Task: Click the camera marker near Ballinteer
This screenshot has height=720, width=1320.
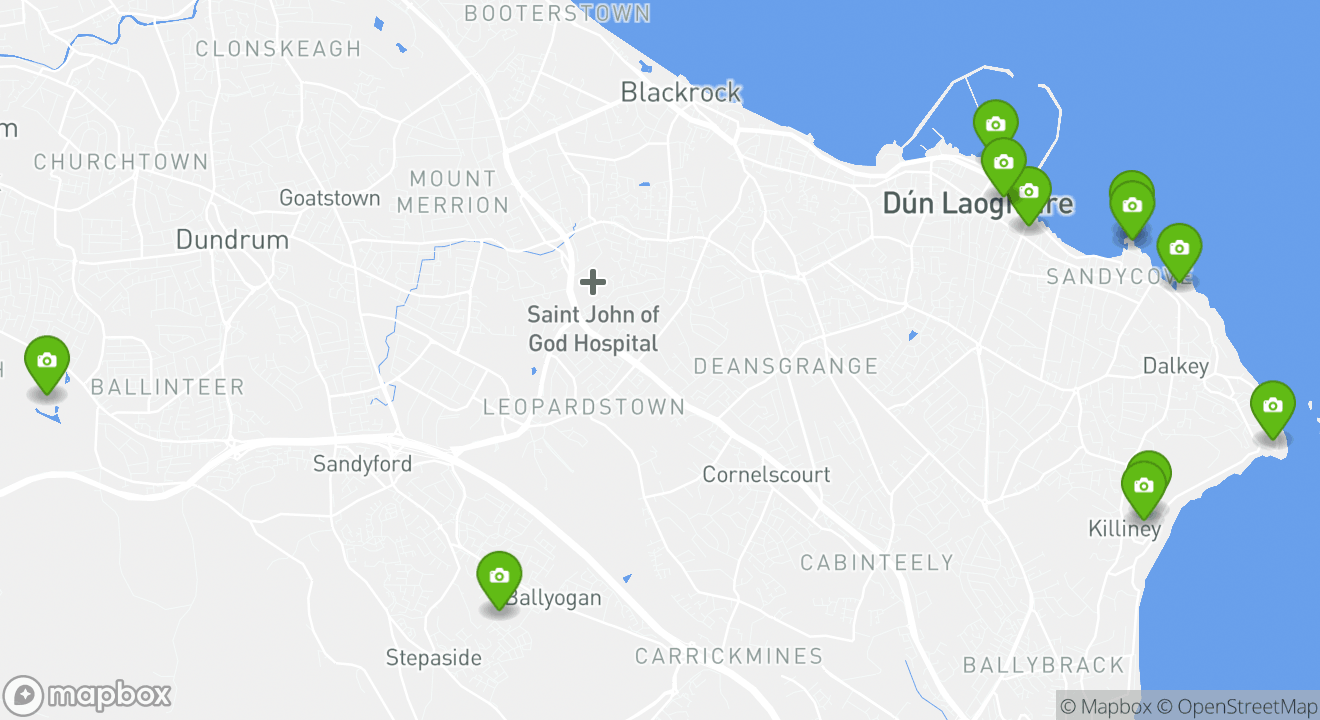Action: click(x=46, y=361)
